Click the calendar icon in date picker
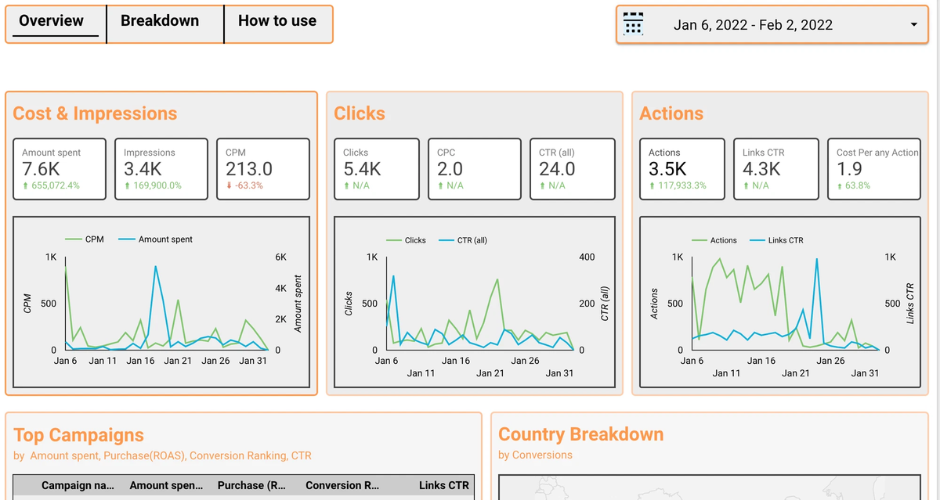The height and width of the screenshot is (500, 940). (633, 25)
